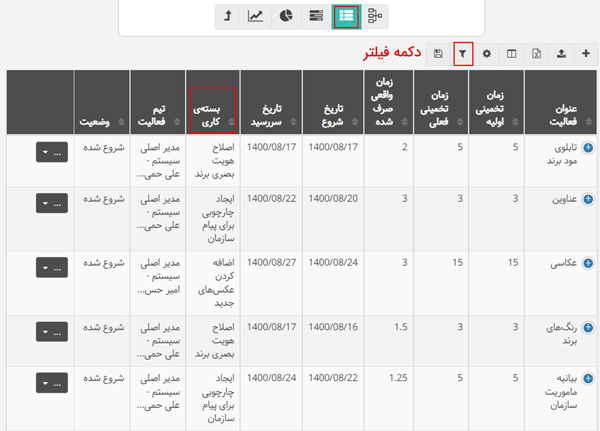
Task: Expand the رنگ‌های برند row
Action: point(587,326)
